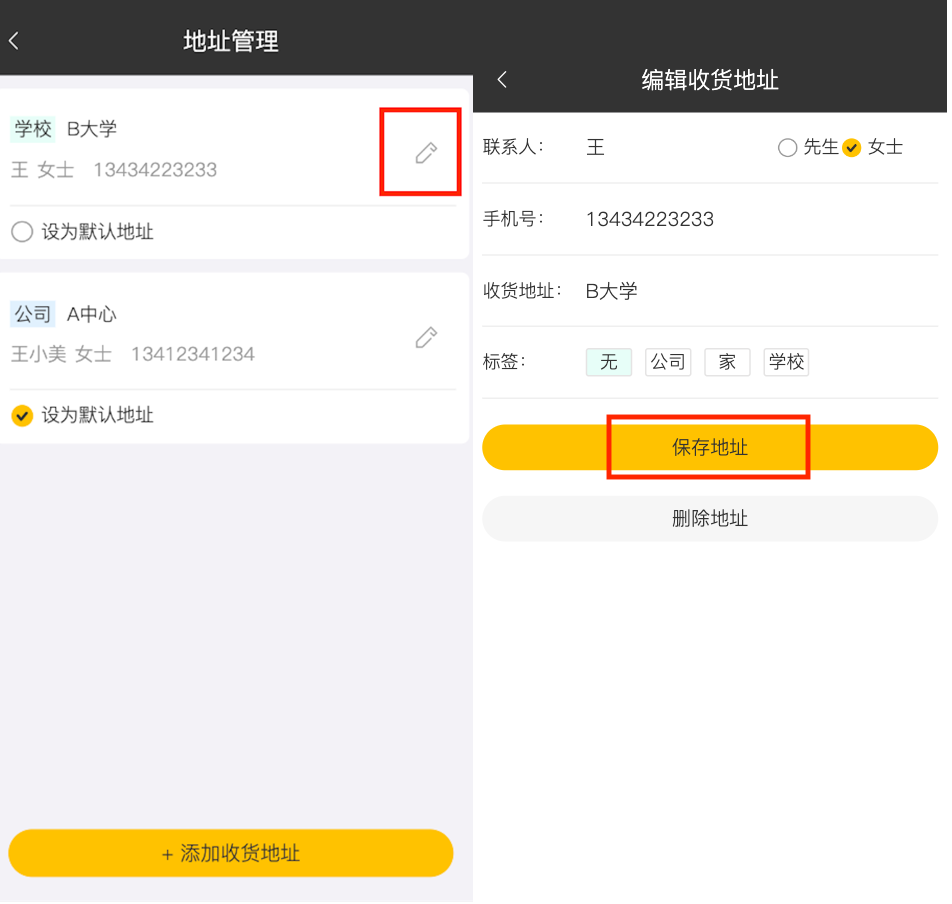Click the B大学 address title in the list
952x904 pixels.
click(92, 129)
